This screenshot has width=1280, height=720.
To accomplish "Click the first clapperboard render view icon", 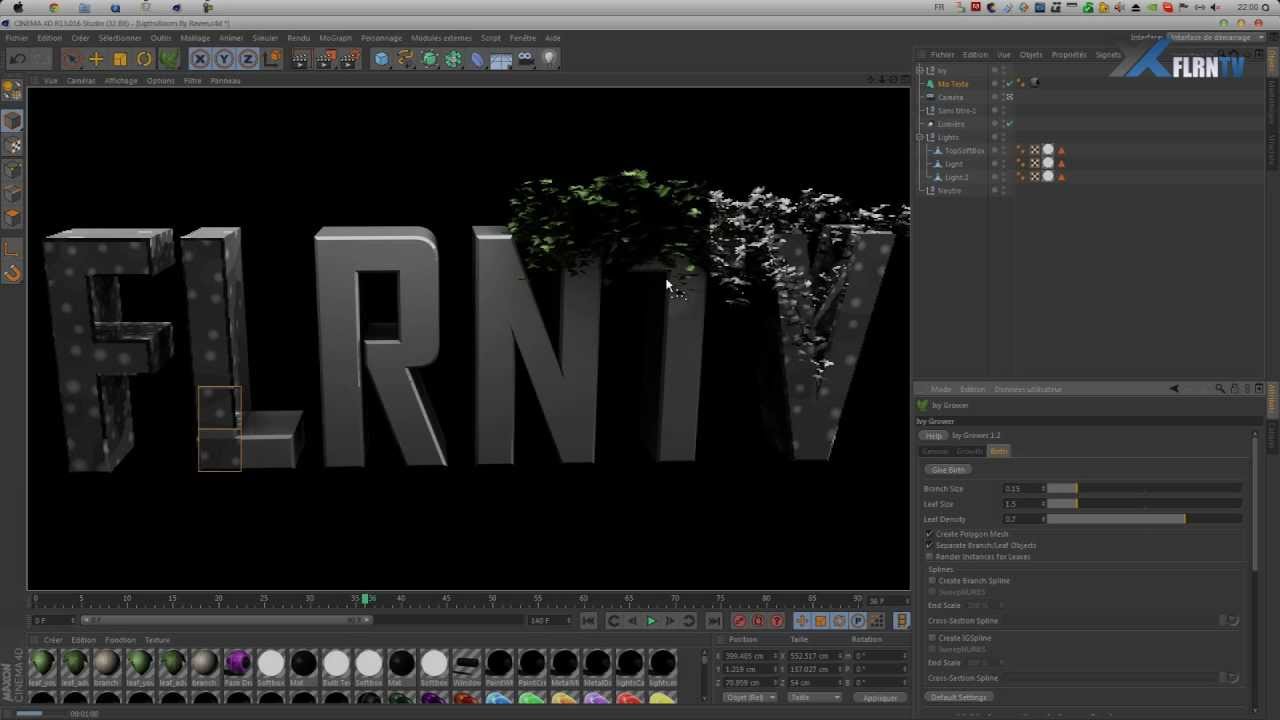I will pyautogui.click(x=300, y=59).
